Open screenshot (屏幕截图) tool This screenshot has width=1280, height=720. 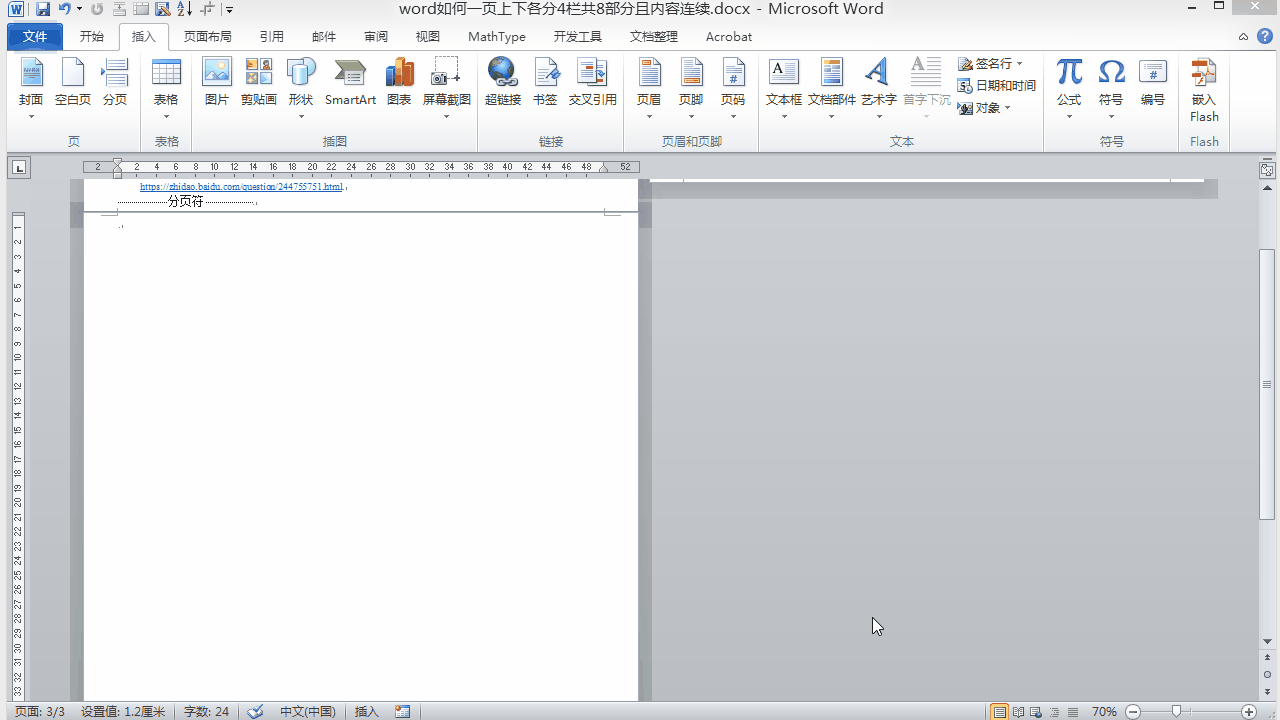[446, 89]
